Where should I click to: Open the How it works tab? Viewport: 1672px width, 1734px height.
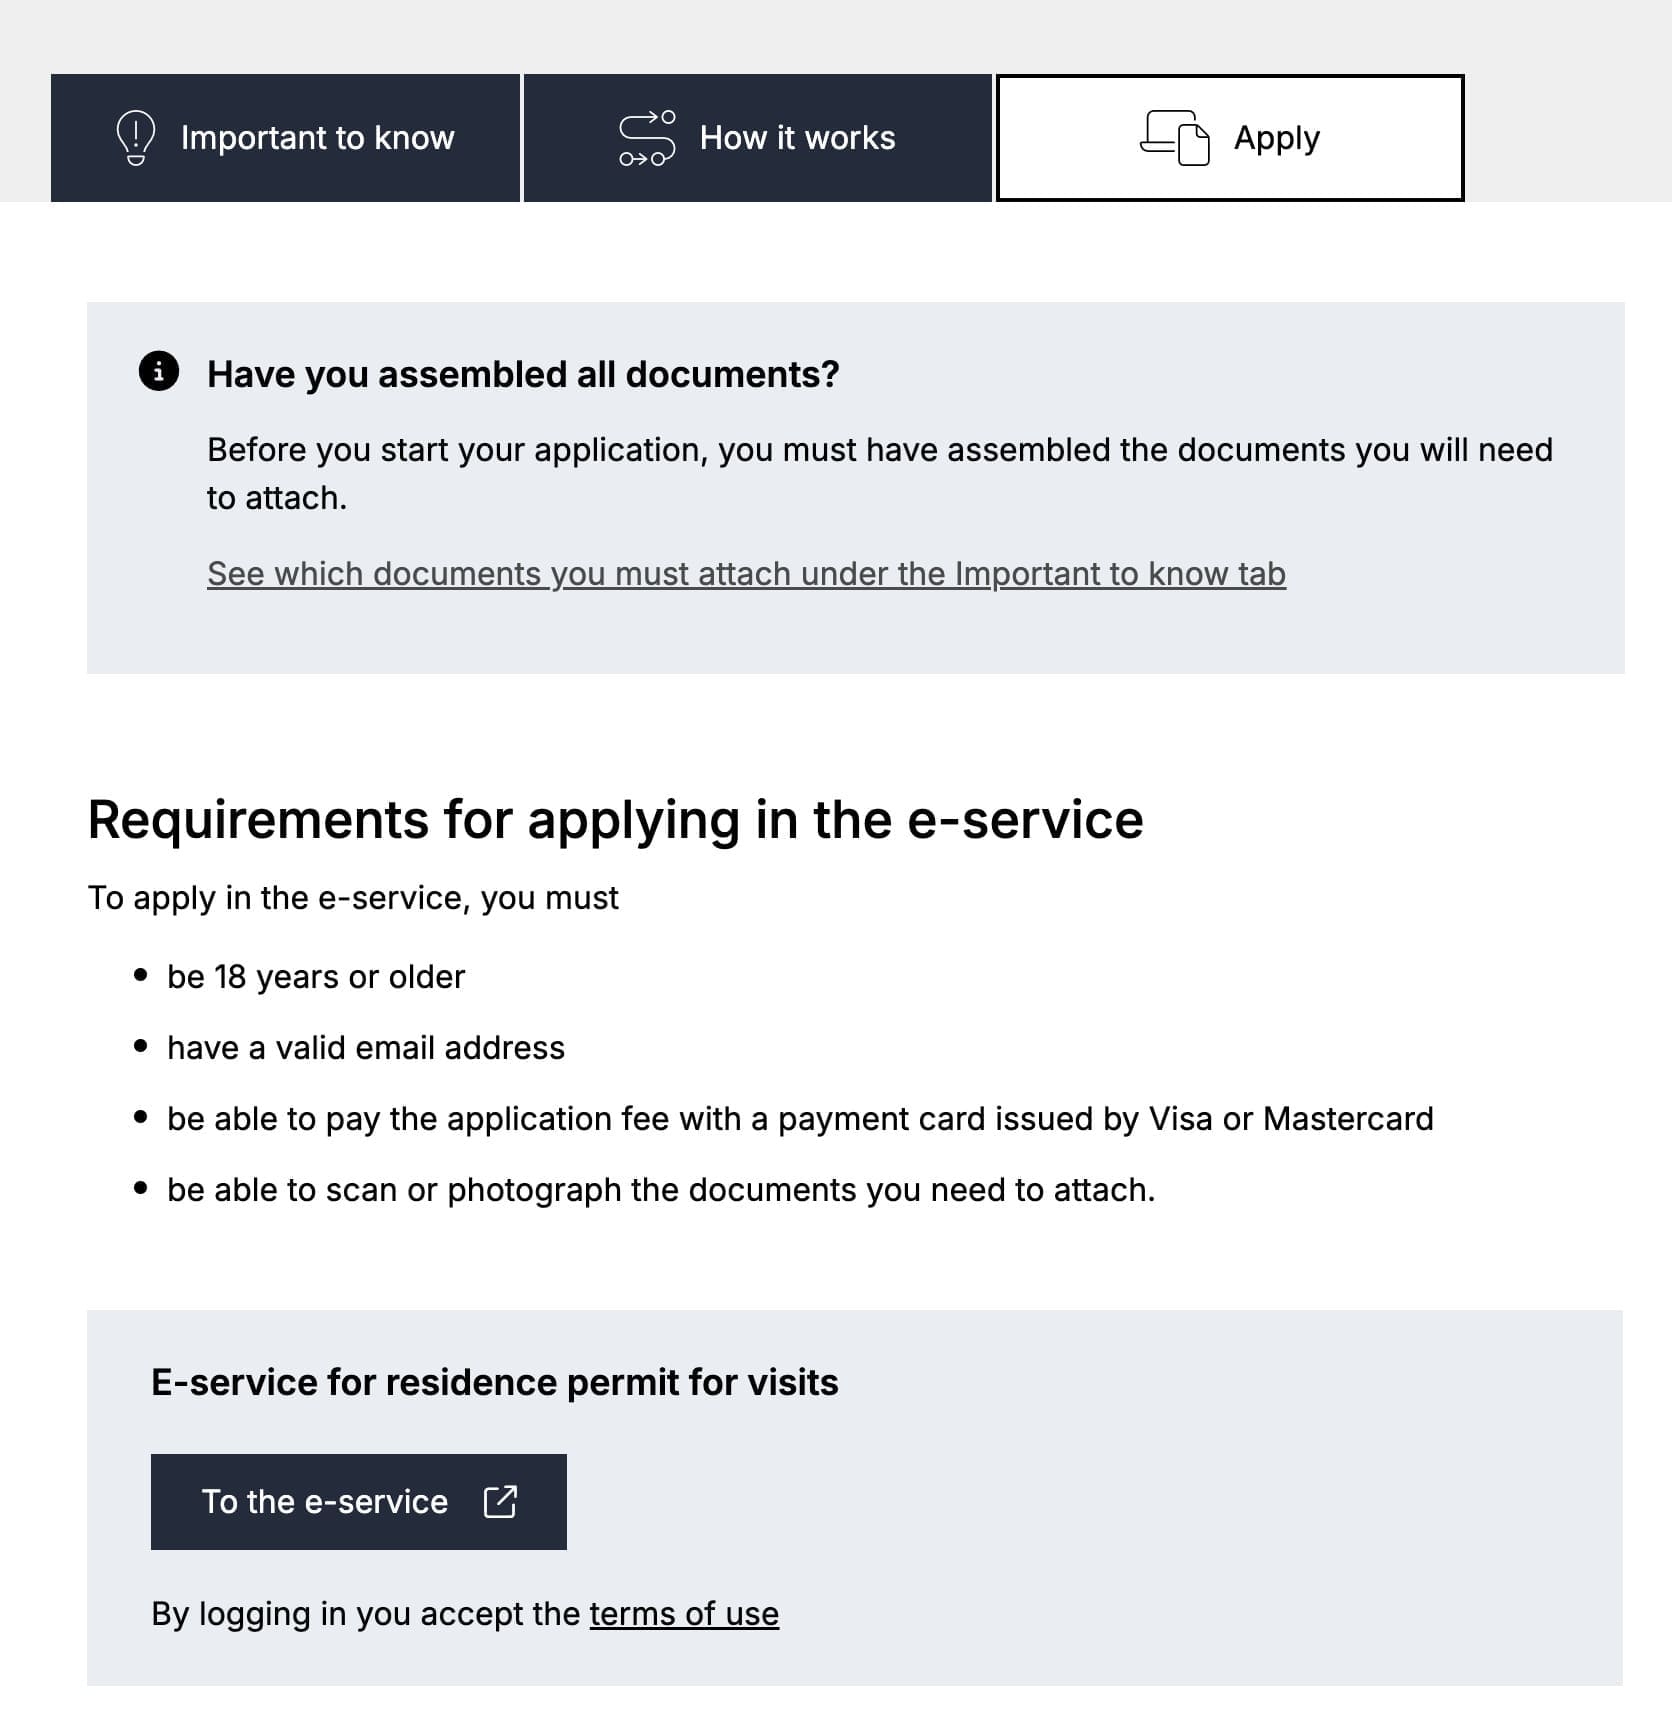pos(797,138)
